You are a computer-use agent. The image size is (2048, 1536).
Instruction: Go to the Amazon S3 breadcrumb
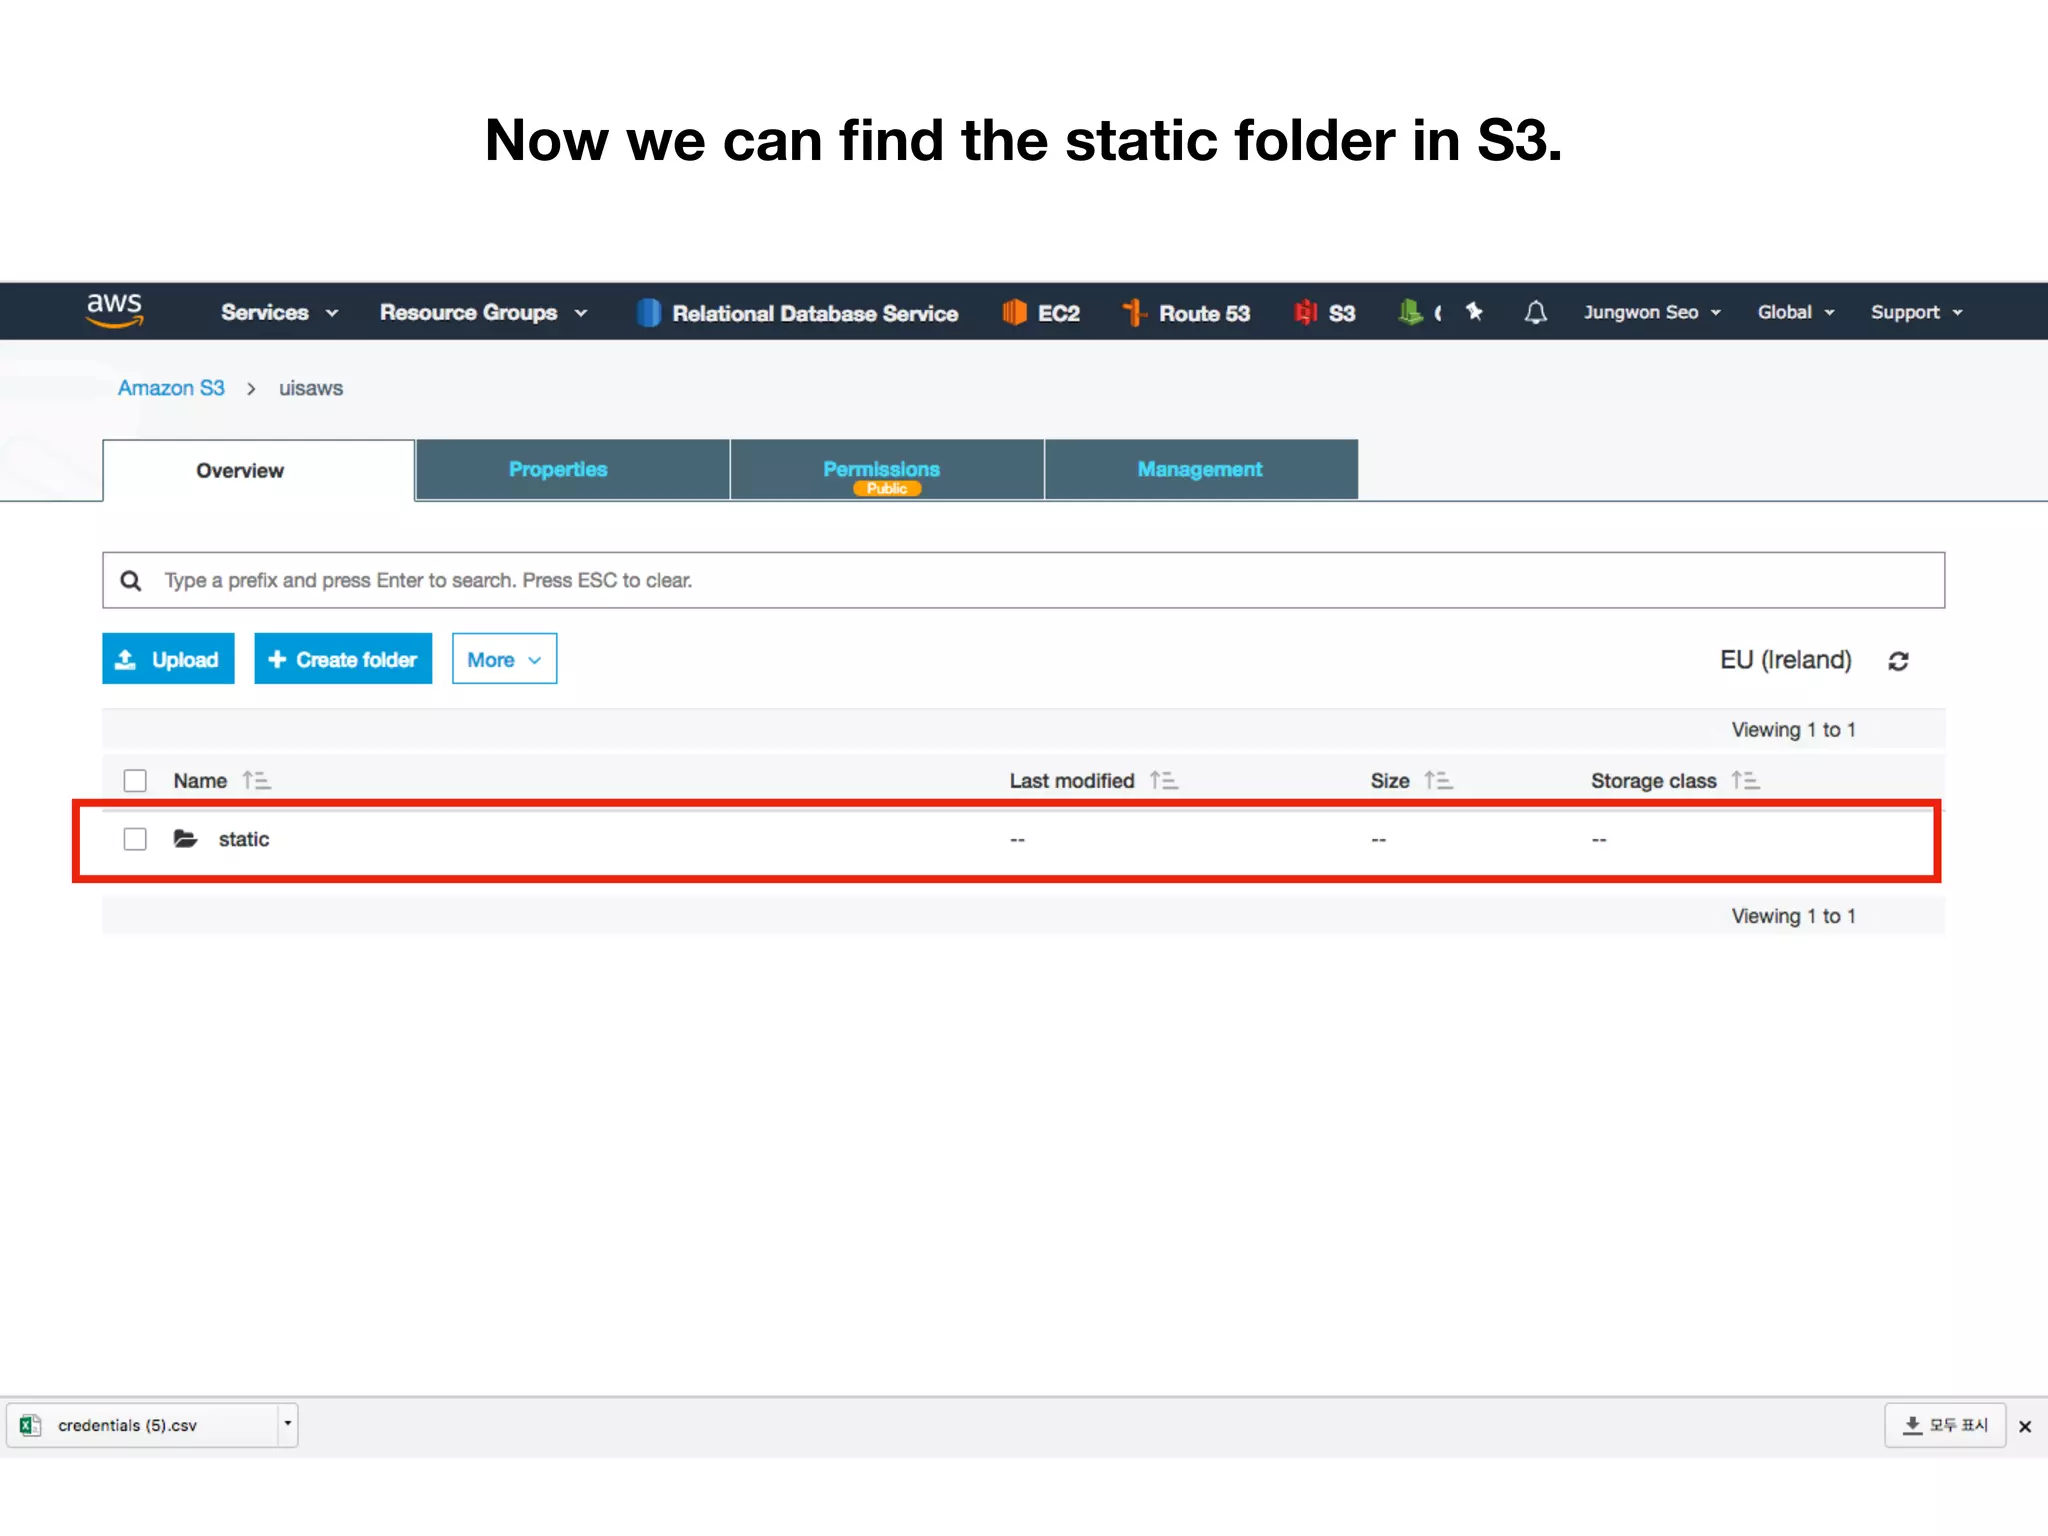(x=171, y=388)
